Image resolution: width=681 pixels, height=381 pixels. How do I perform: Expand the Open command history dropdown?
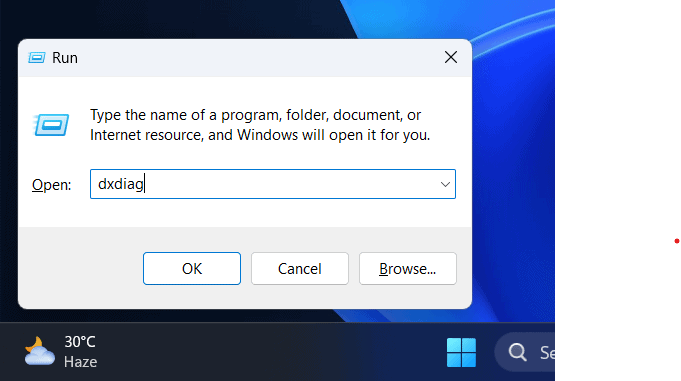click(445, 184)
